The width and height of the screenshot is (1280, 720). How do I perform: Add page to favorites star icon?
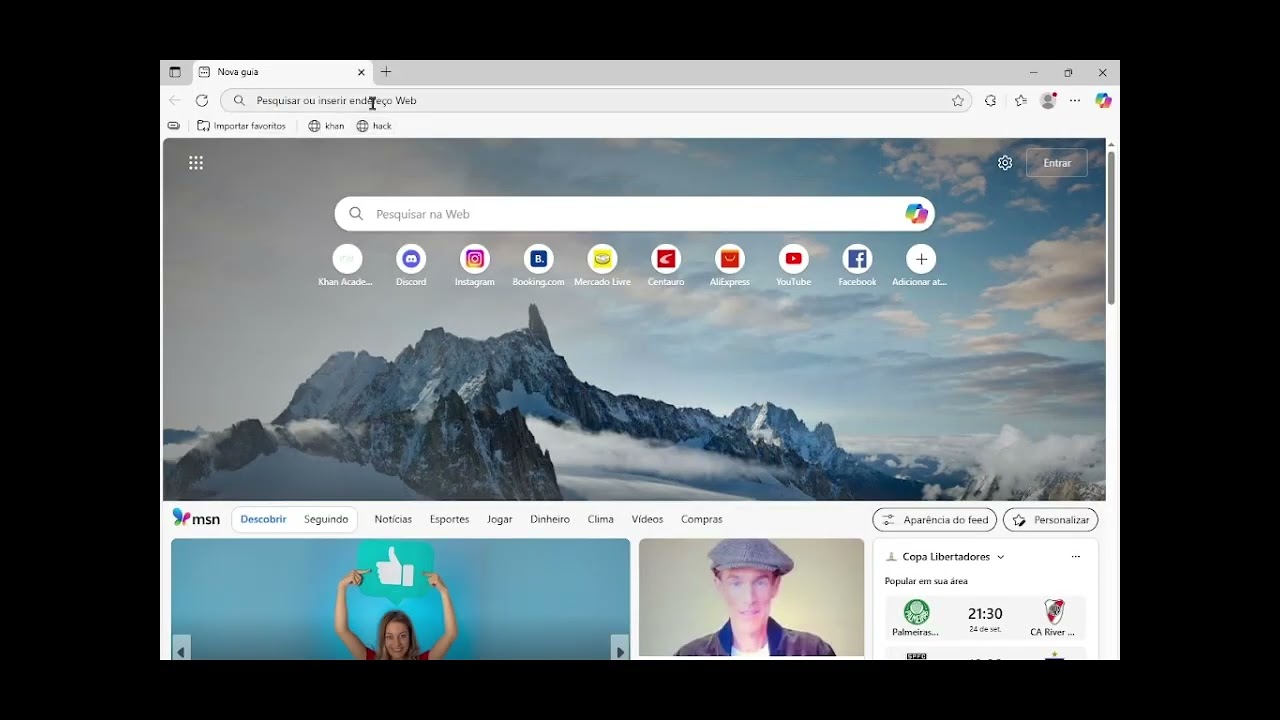pos(958,101)
